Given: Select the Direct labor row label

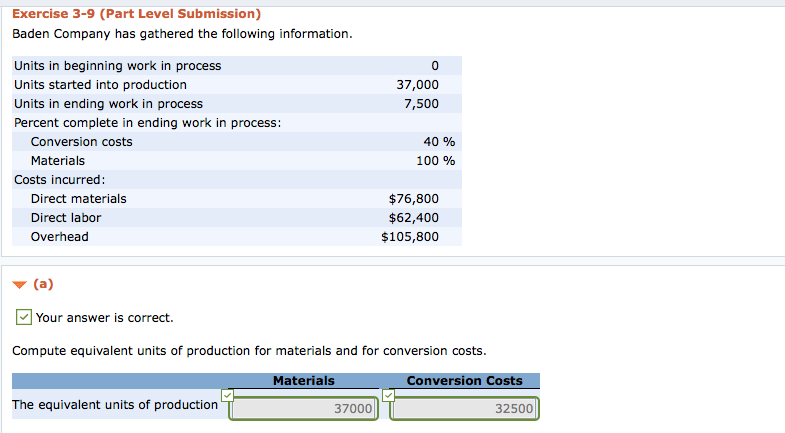Looking at the screenshot, I should [66, 218].
